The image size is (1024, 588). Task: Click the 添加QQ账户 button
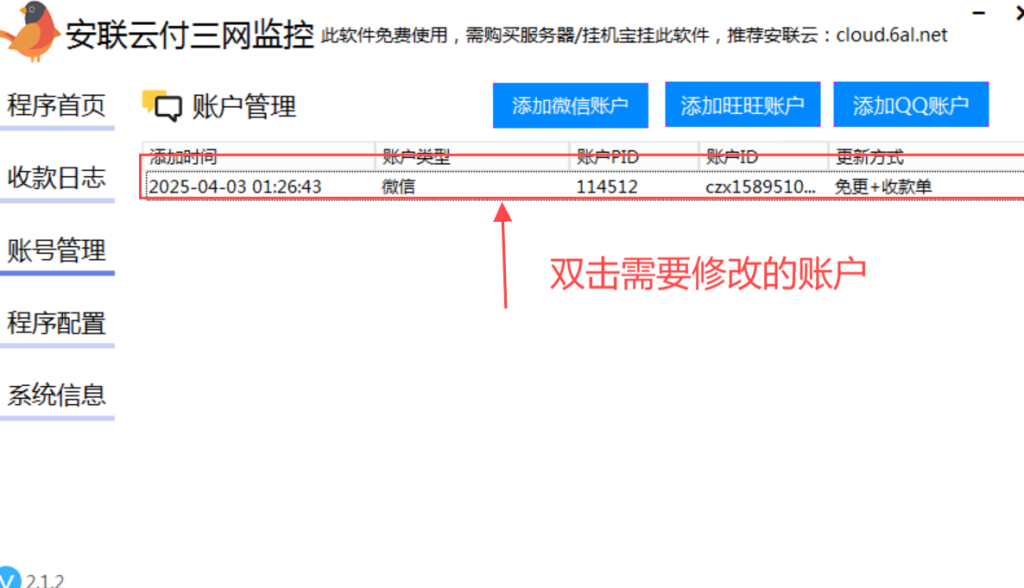coord(911,105)
